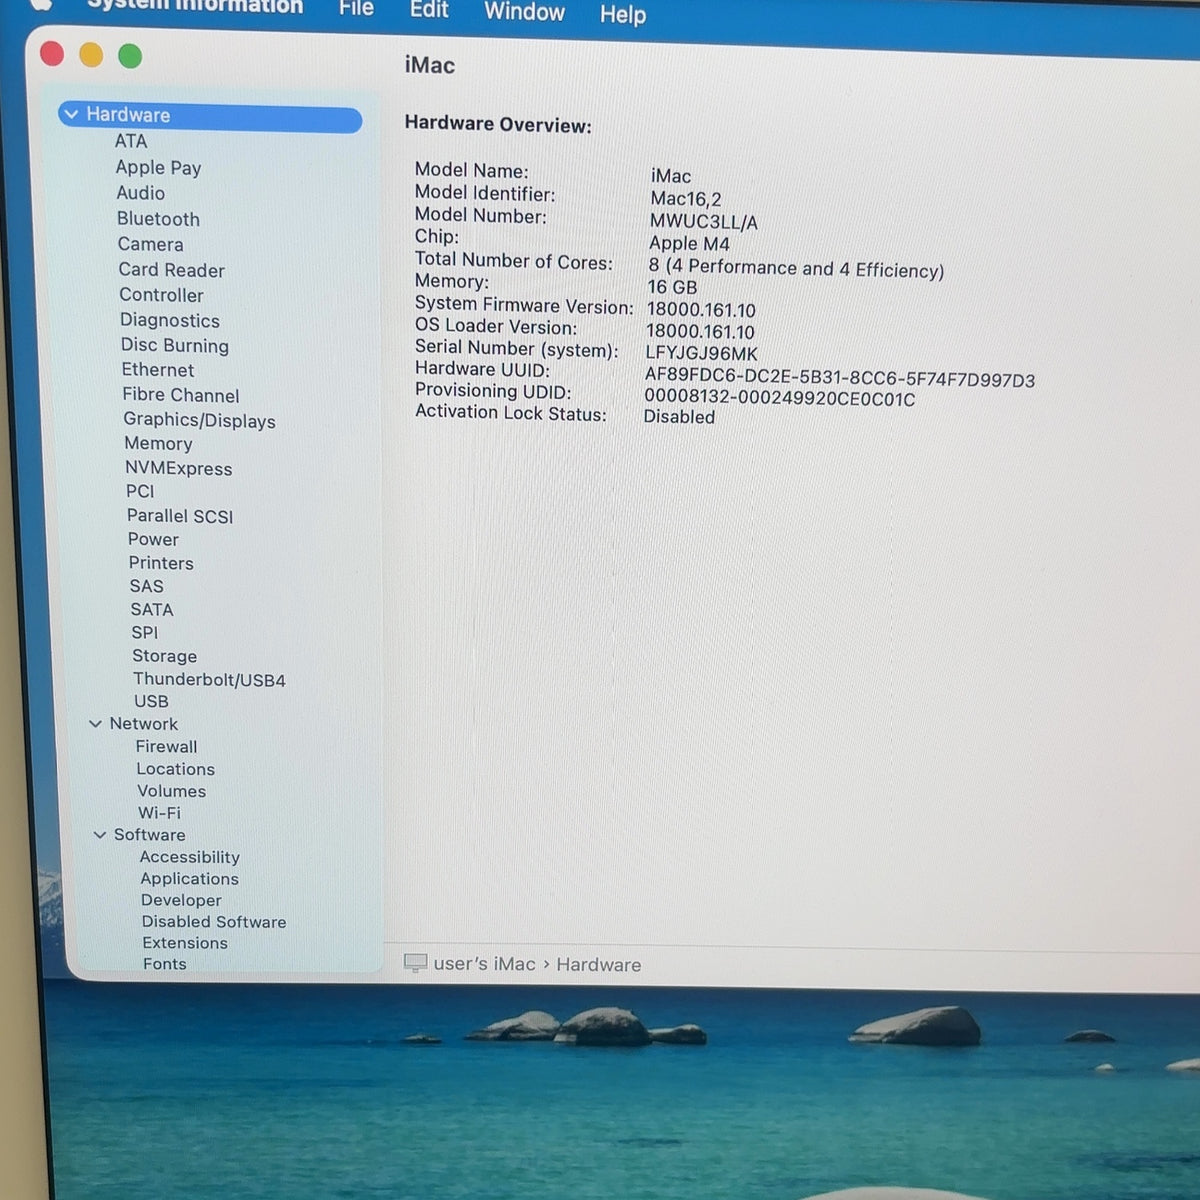Screen dimensions: 1200x1200
Task: Collapse the Software section chevron
Action: tap(99, 834)
